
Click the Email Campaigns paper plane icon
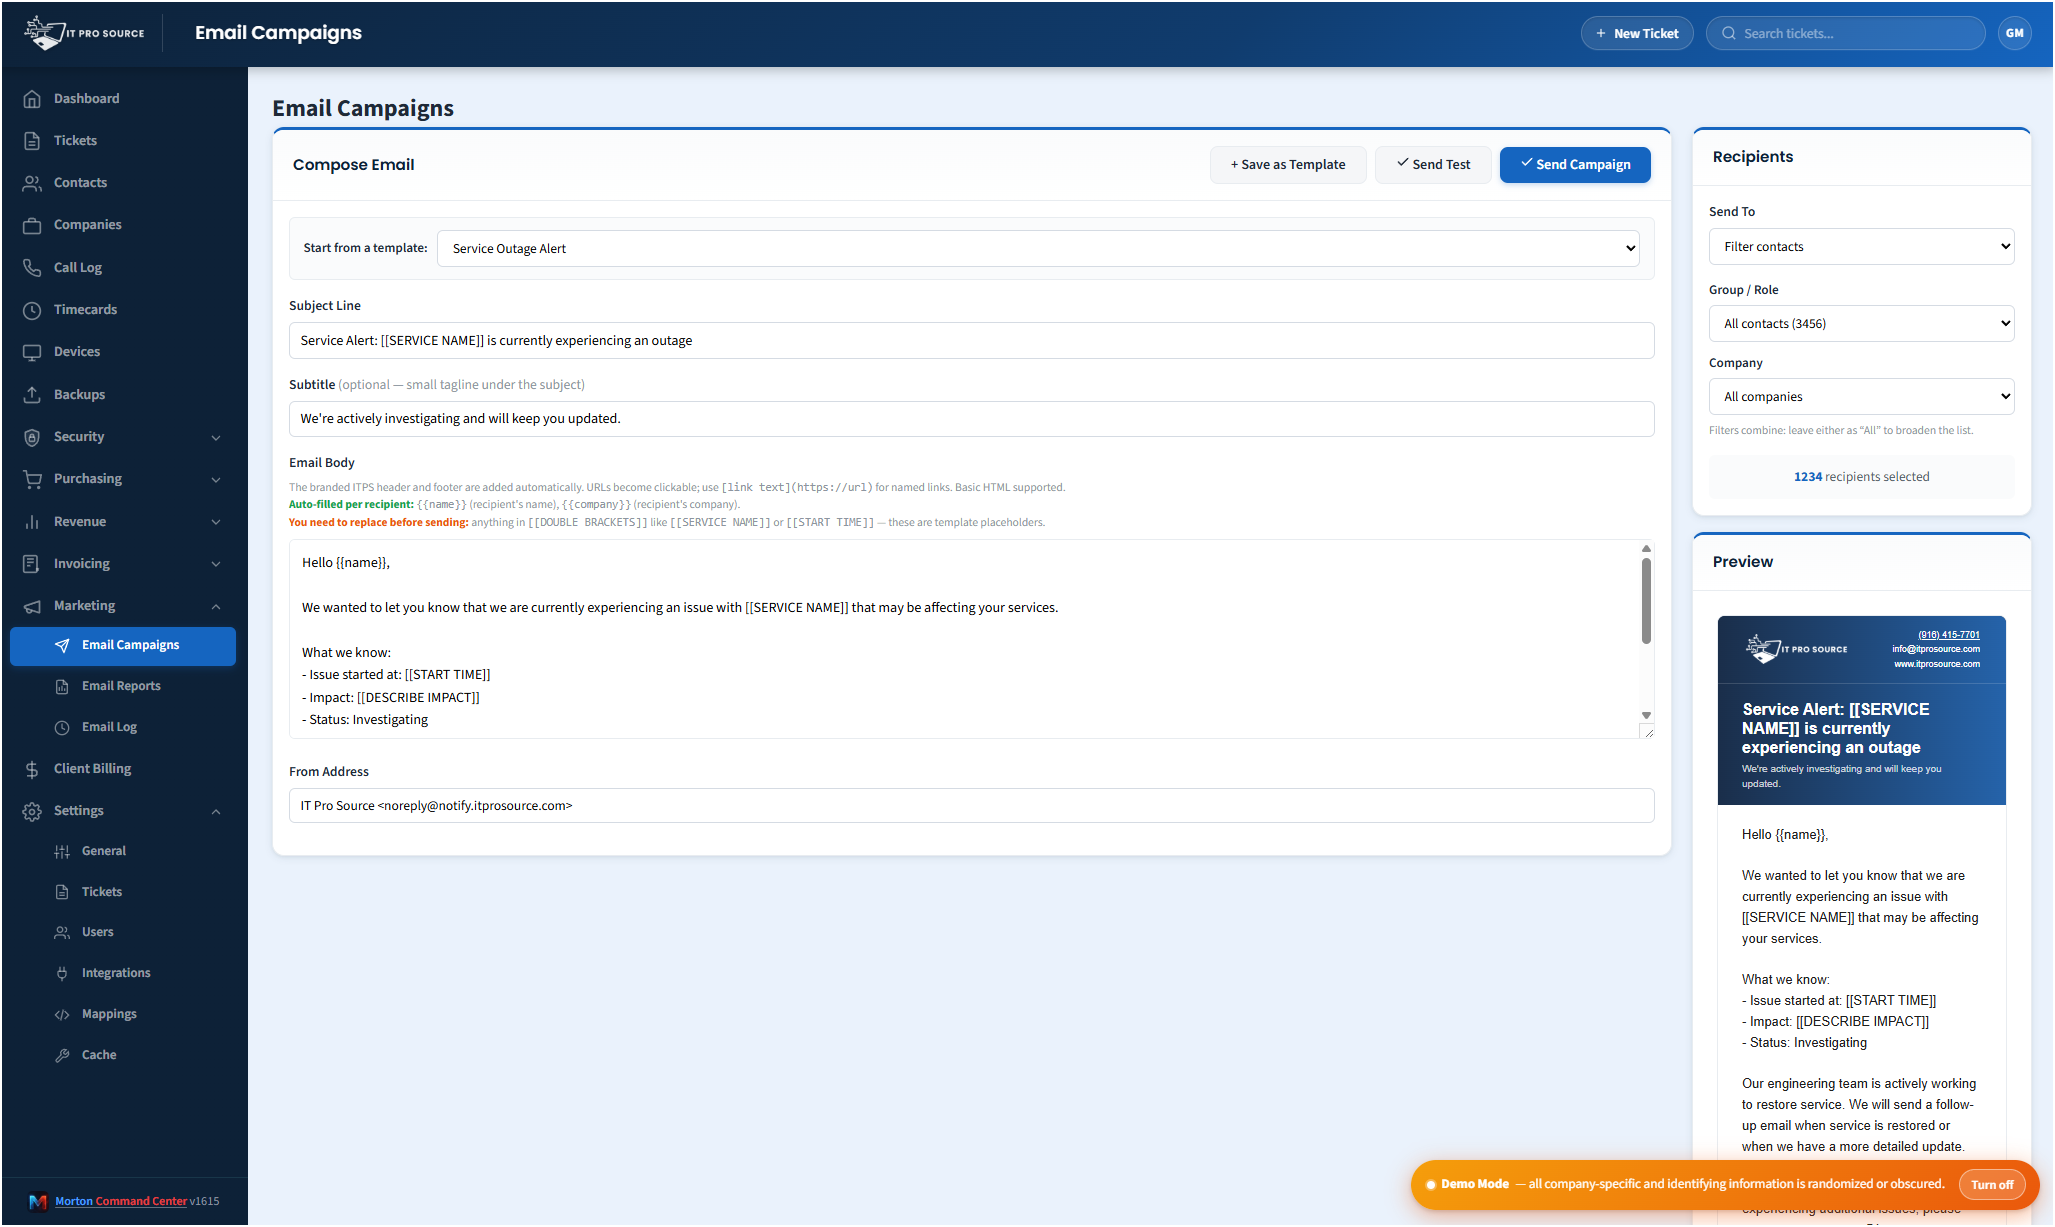(62, 646)
